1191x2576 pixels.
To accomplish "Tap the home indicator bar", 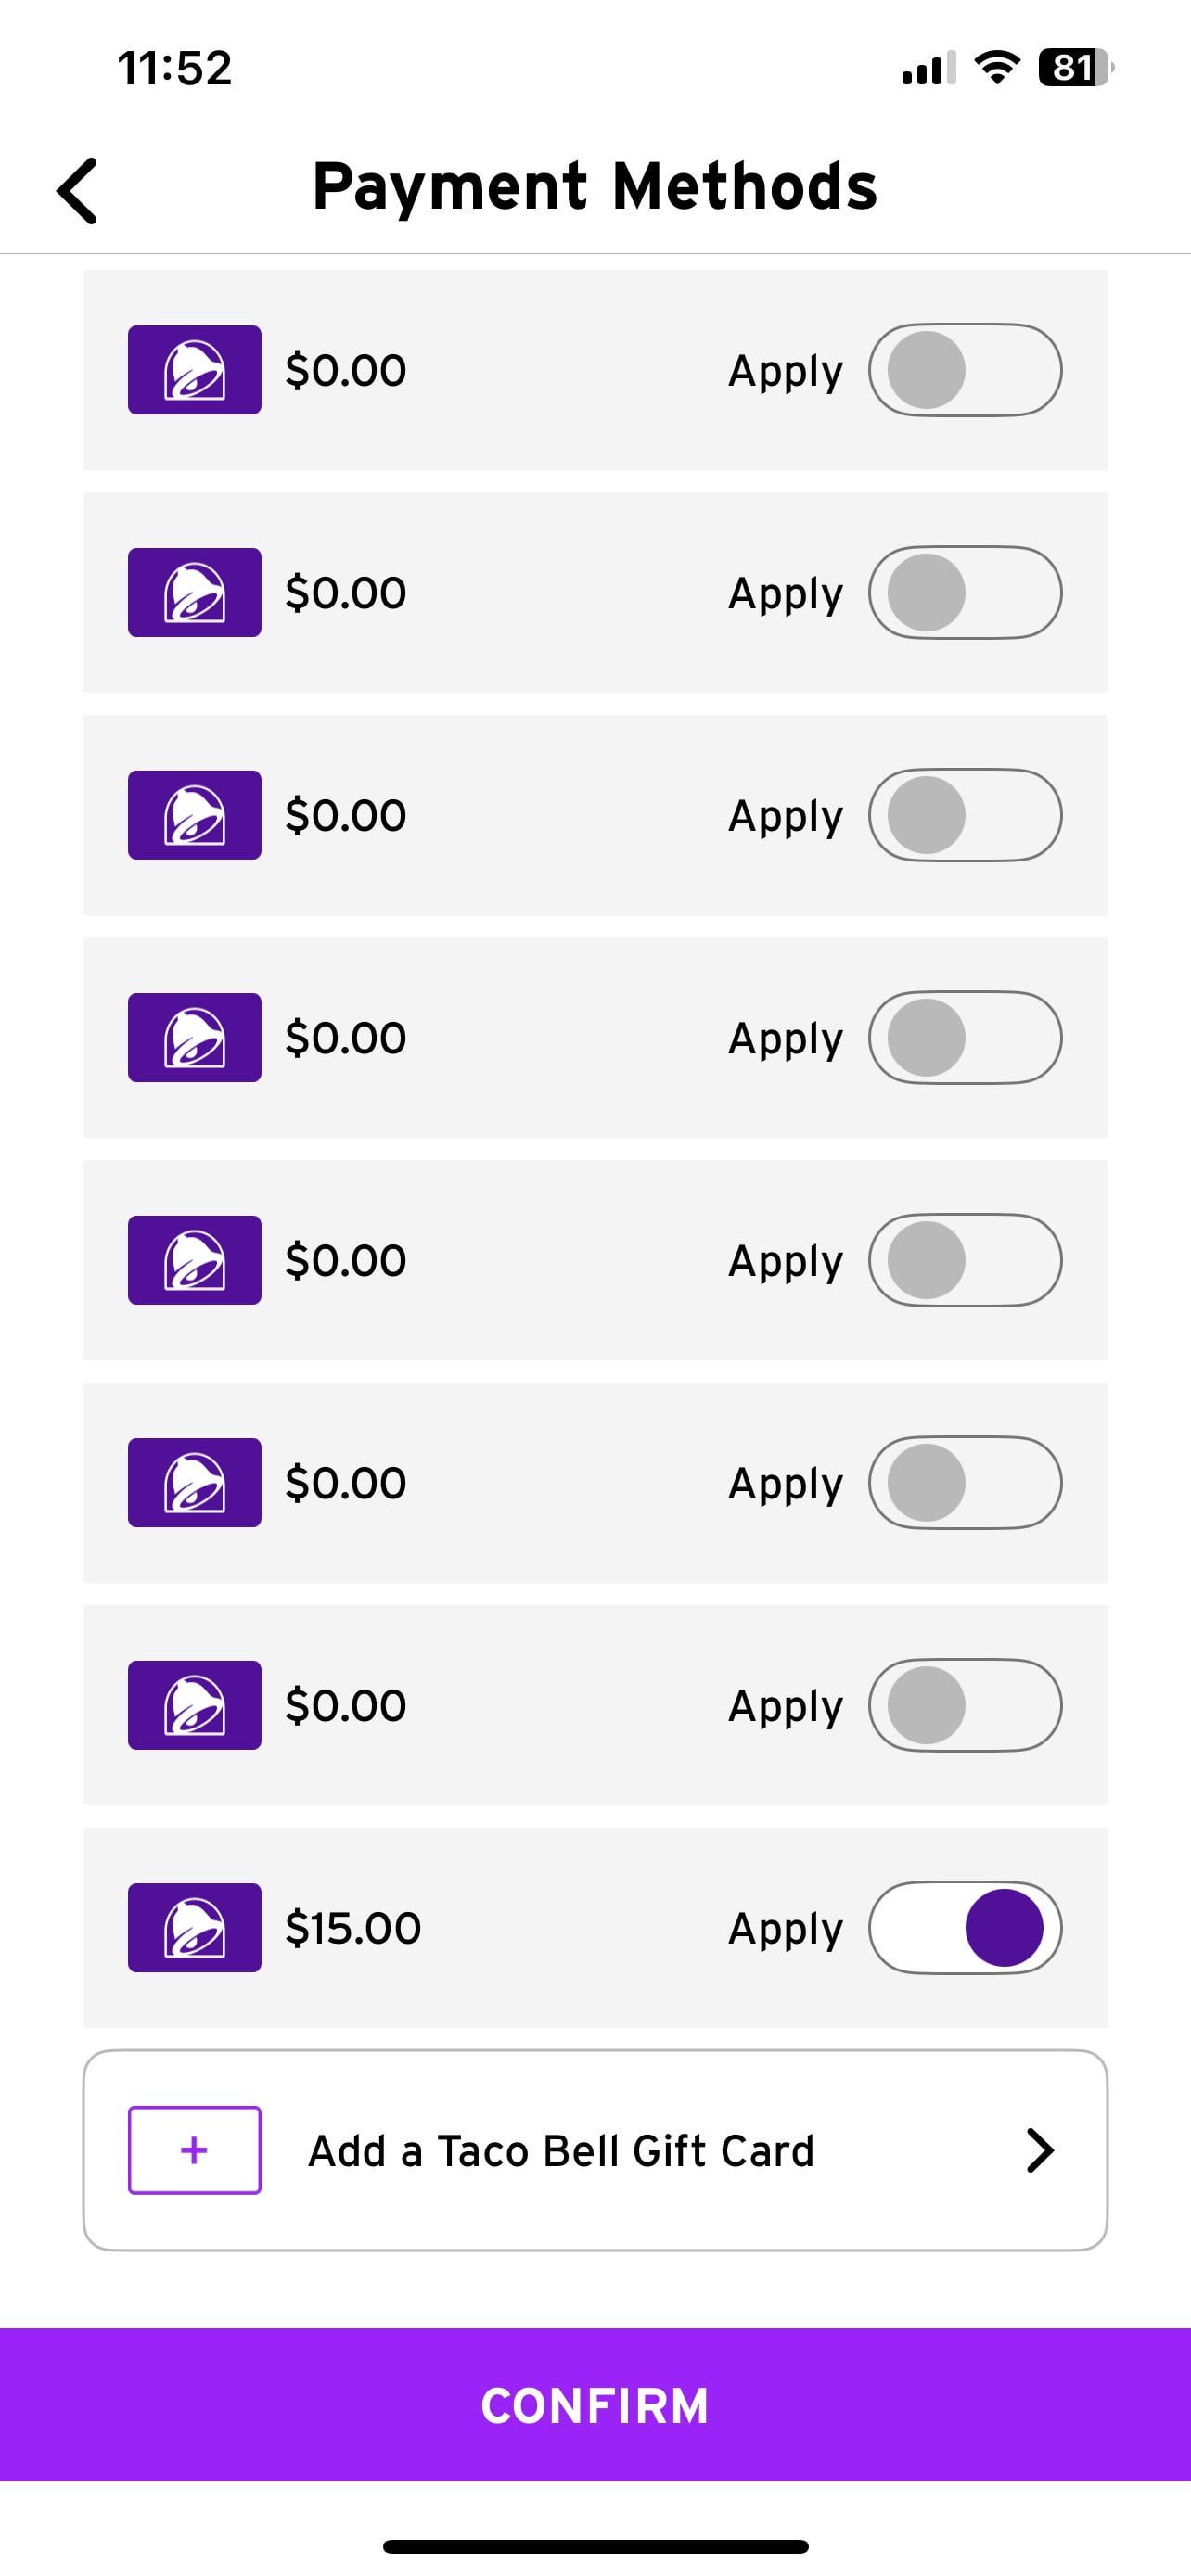I will [x=595, y=2546].
